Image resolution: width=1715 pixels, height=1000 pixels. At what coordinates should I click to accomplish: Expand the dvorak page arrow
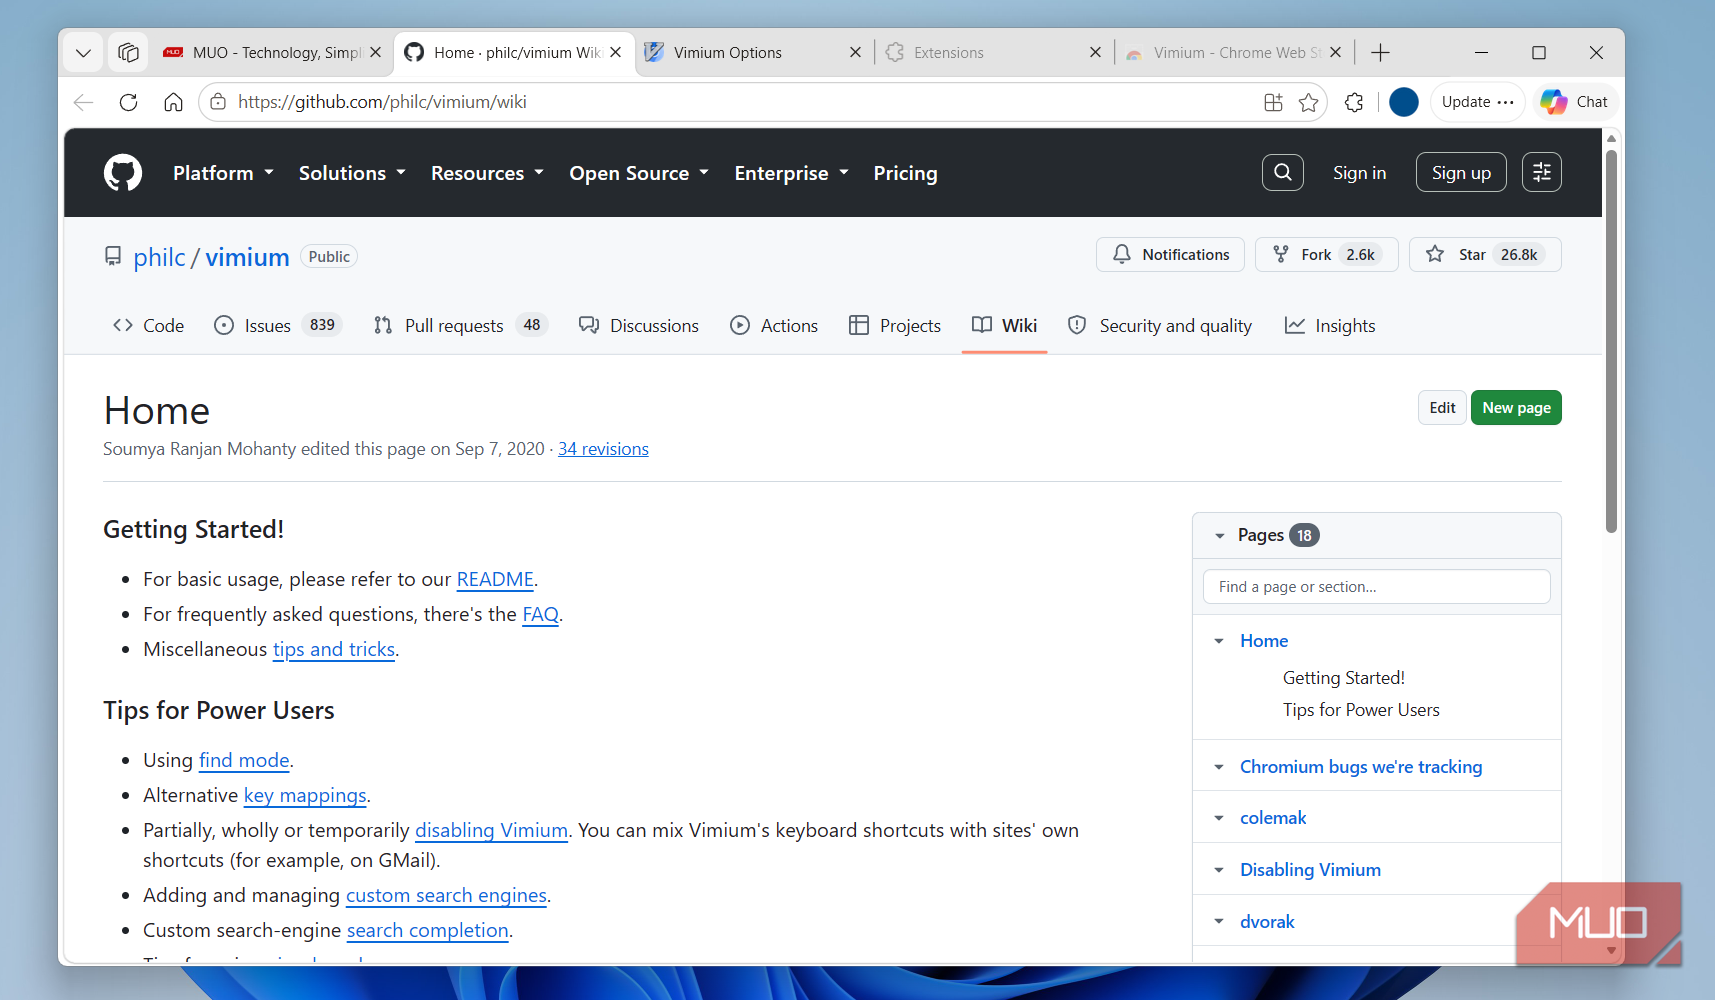pos(1219,922)
